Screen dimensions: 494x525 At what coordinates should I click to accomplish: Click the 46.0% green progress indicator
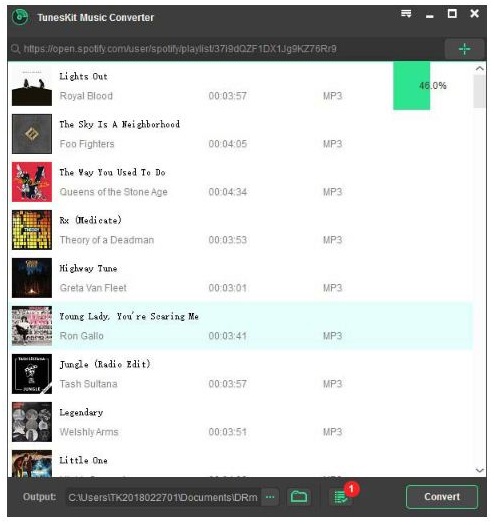[x=411, y=86]
